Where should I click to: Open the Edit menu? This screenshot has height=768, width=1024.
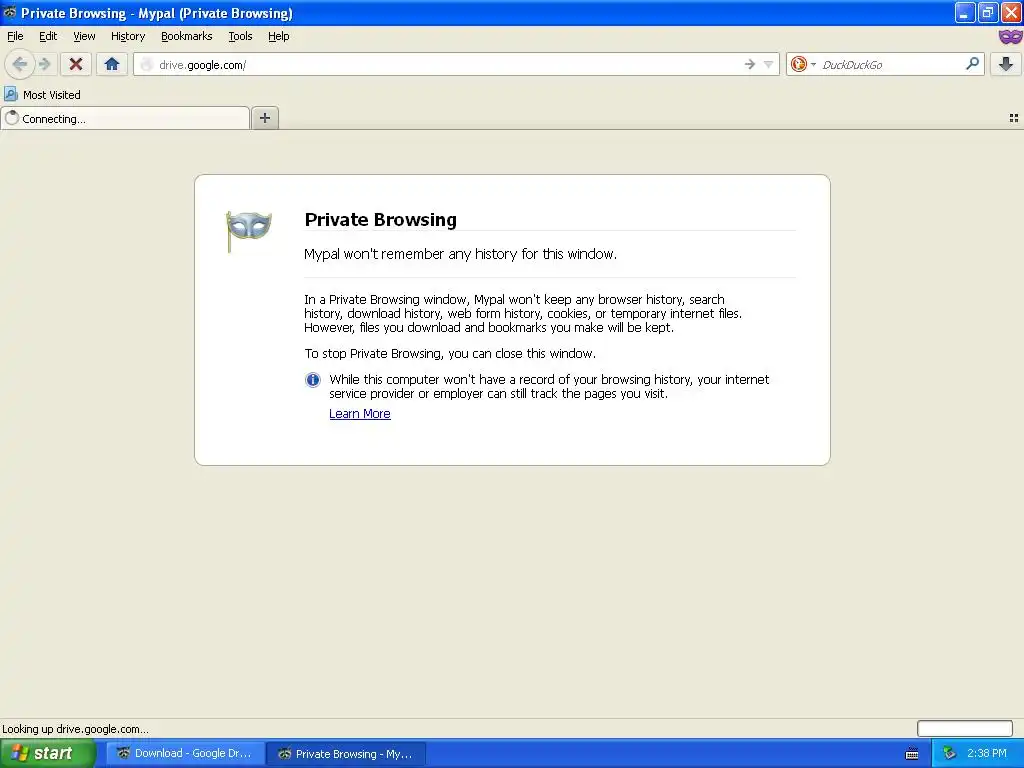coord(48,37)
